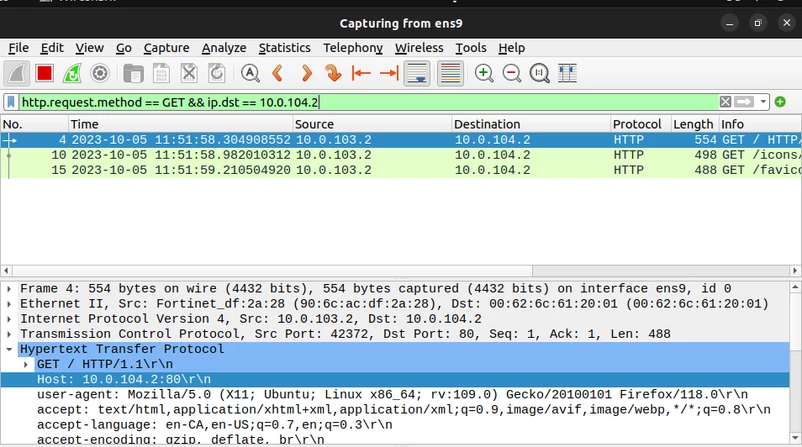The width and height of the screenshot is (802, 447).
Task: Click the filter bookmark icon
Action: pos(11,102)
